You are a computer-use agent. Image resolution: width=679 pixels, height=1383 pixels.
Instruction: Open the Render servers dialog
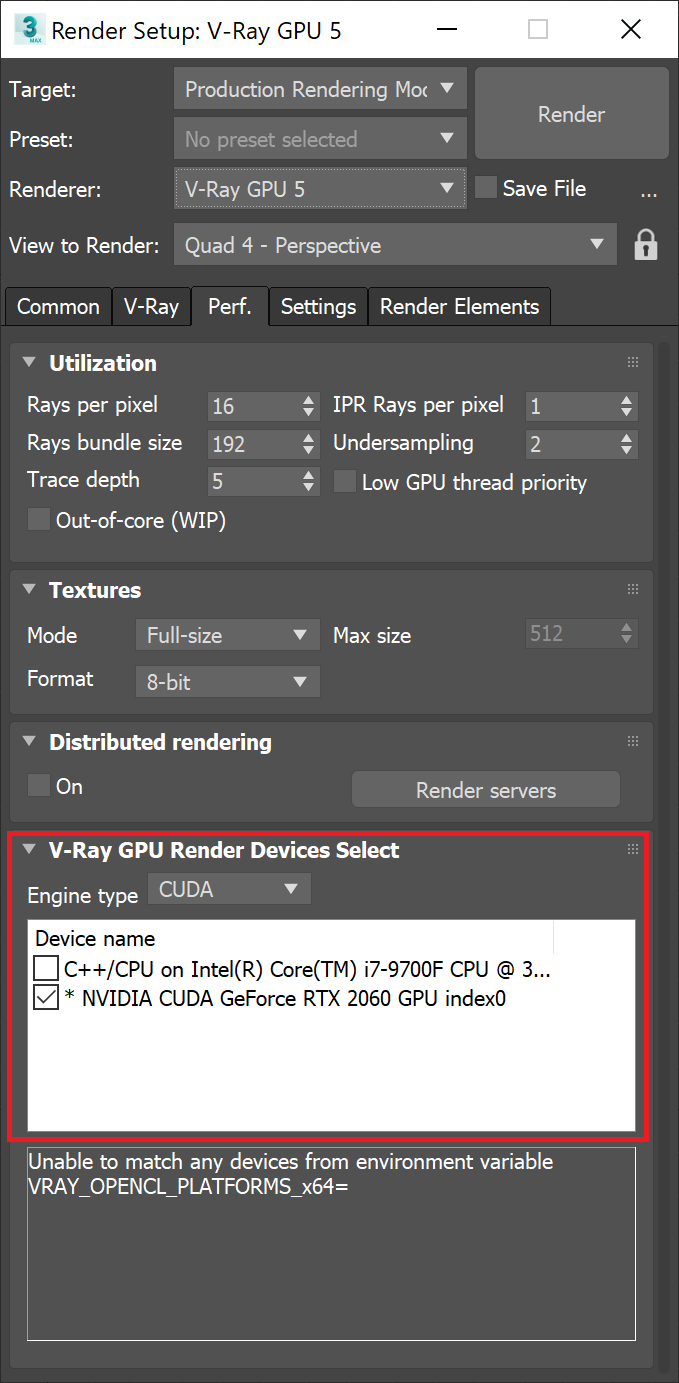coord(485,789)
